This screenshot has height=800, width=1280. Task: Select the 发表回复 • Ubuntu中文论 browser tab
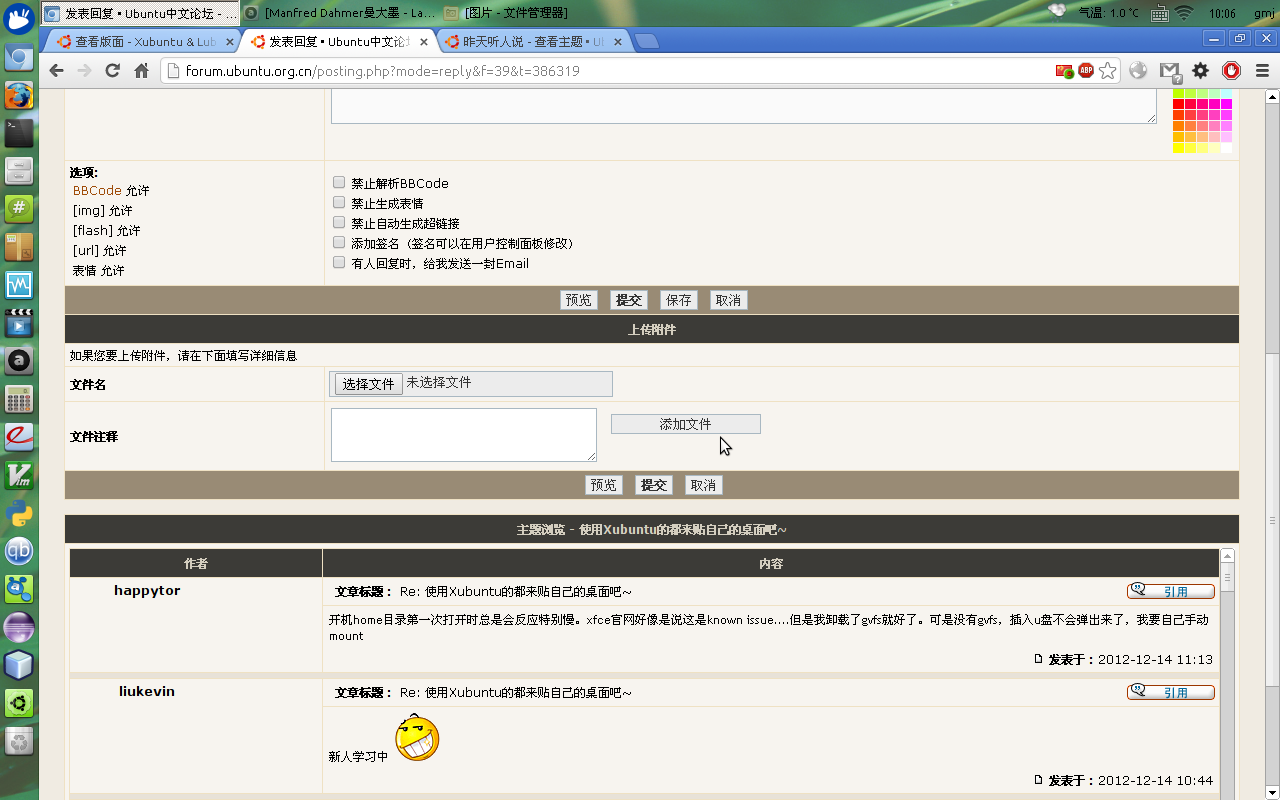pos(339,42)
